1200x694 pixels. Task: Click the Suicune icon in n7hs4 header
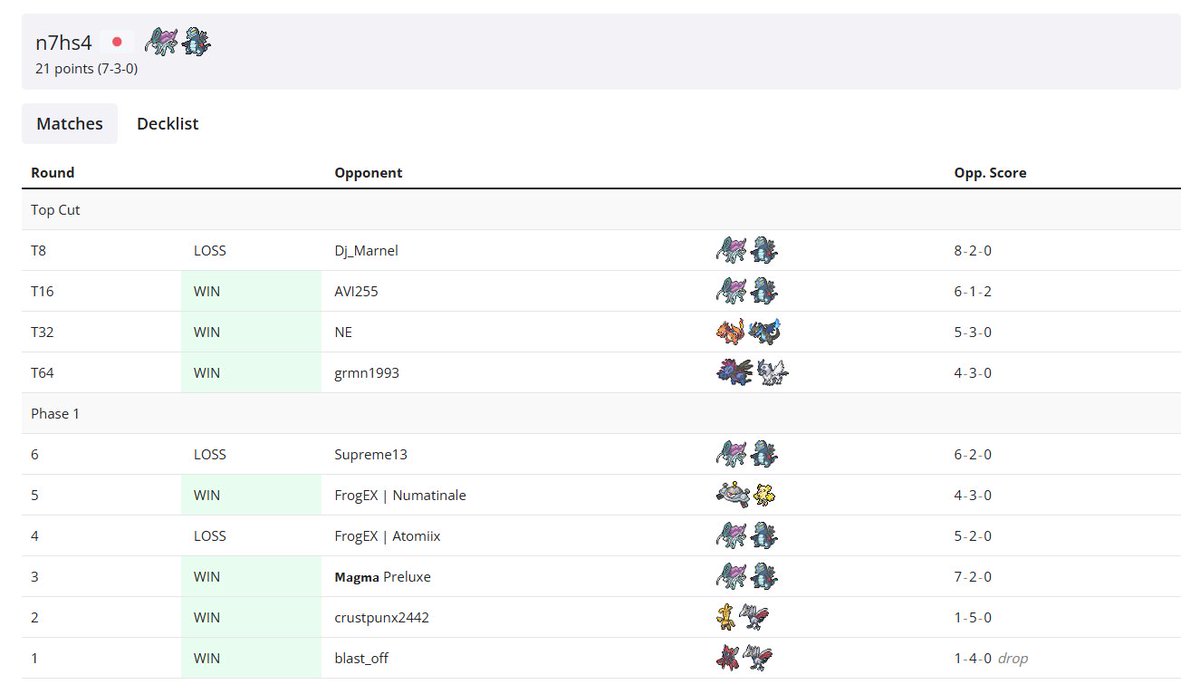click(x=161, y=41)
